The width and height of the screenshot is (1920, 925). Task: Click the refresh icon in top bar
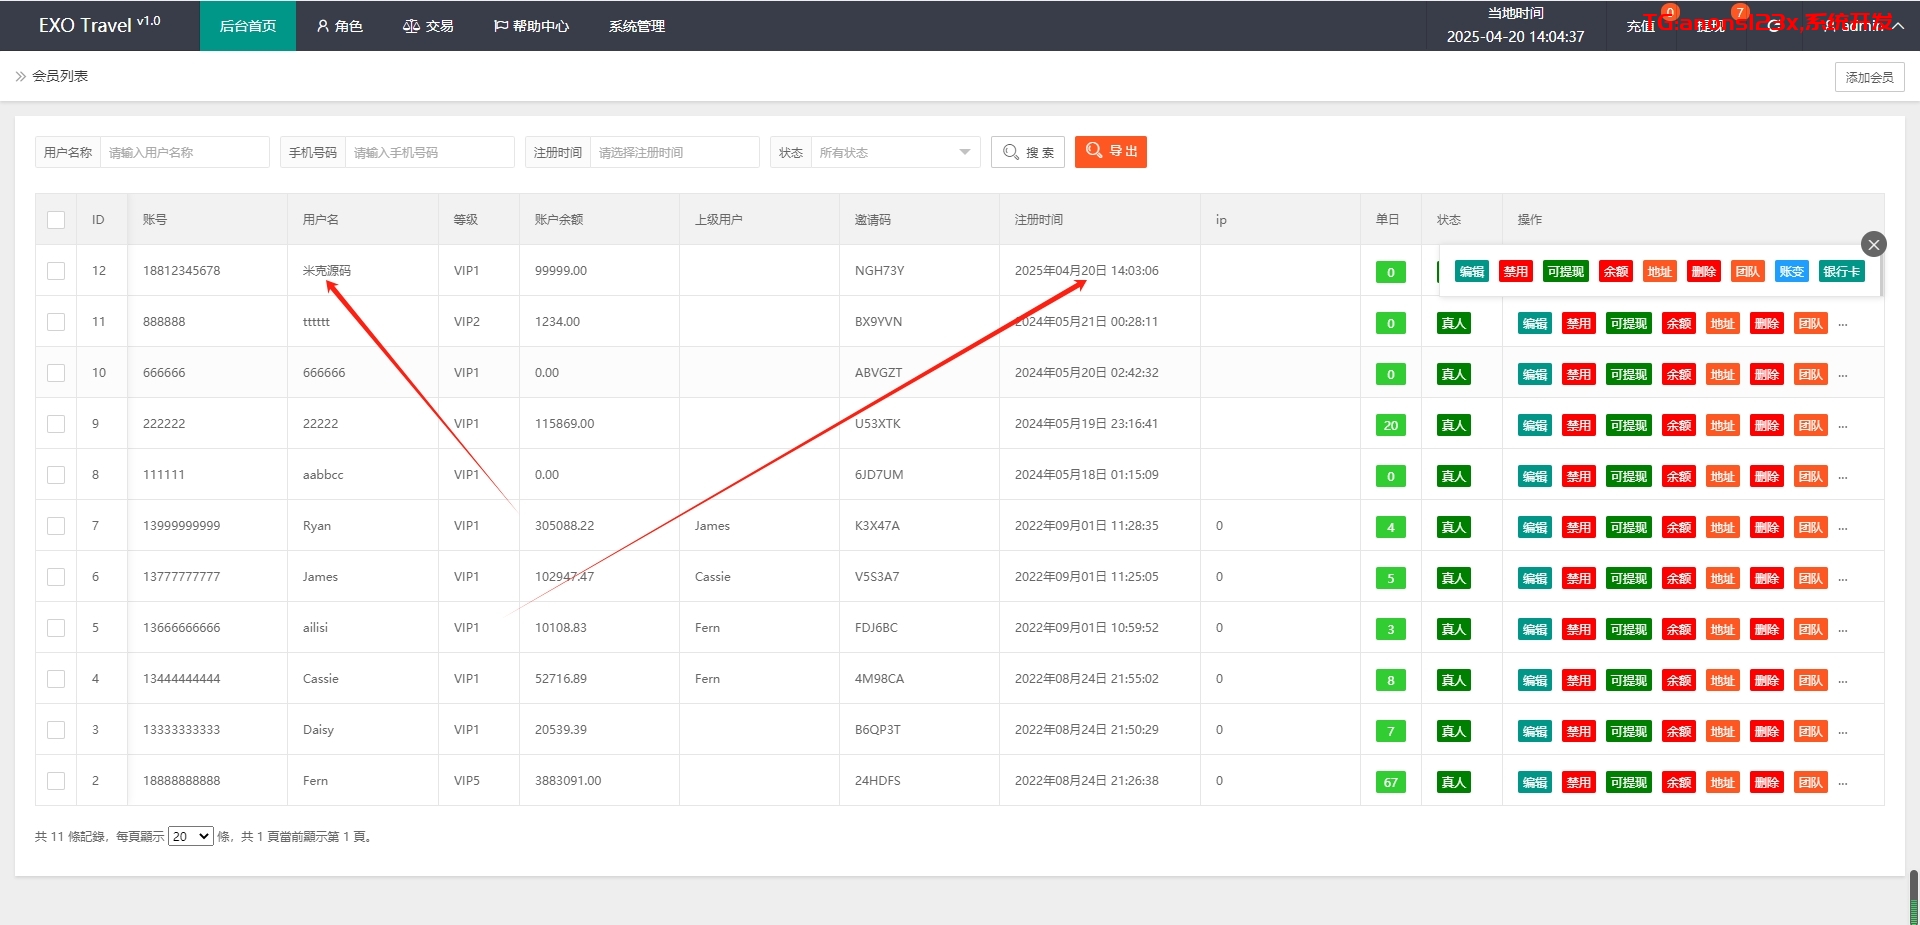pos(1774,26)
